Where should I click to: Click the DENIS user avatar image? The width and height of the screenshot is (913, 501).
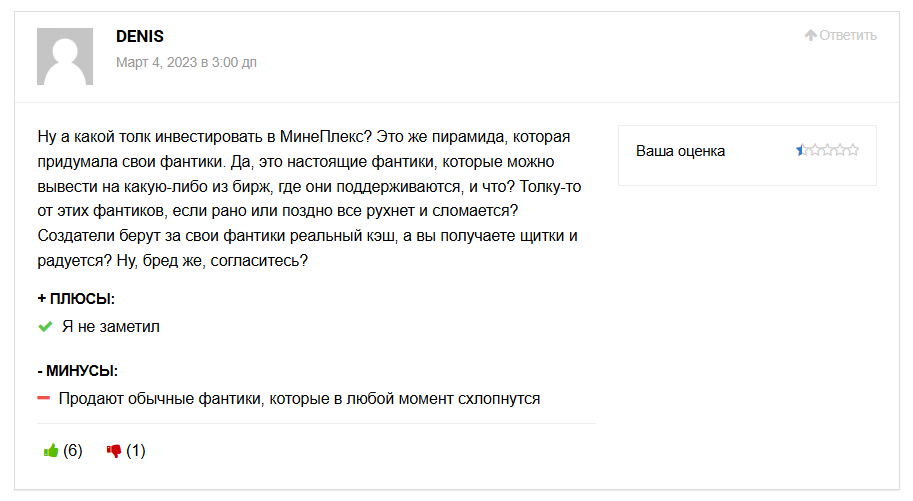coord(65,57)
